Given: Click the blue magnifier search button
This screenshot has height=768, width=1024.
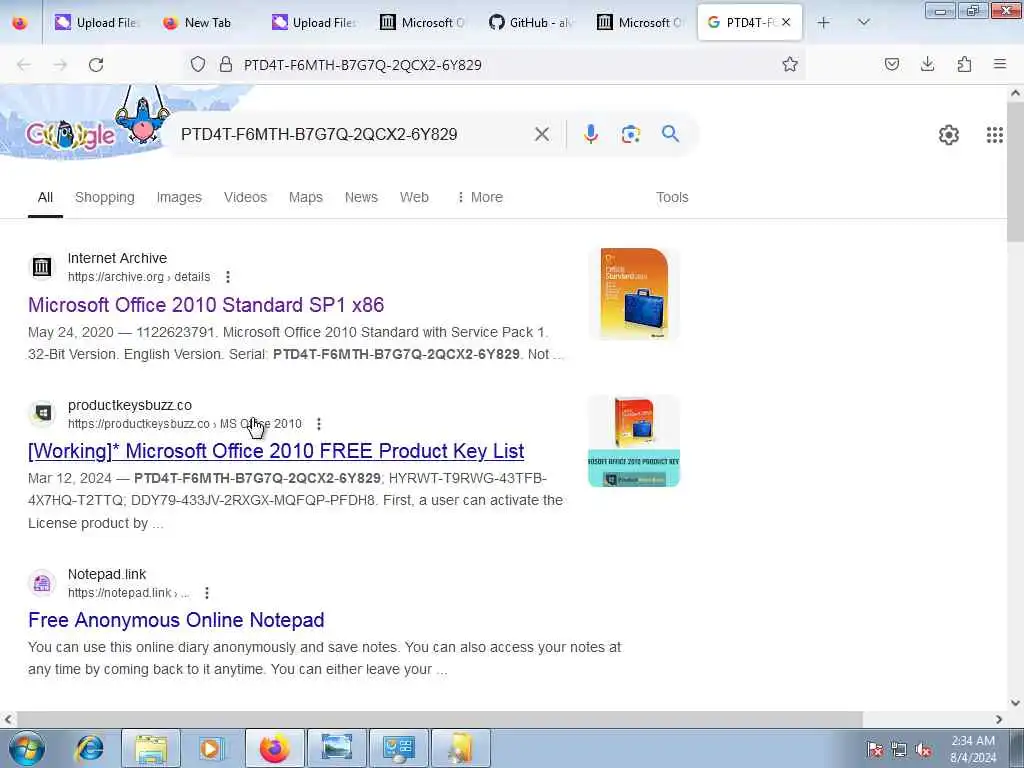Looking at the screenshot, I should coord(670,134).
